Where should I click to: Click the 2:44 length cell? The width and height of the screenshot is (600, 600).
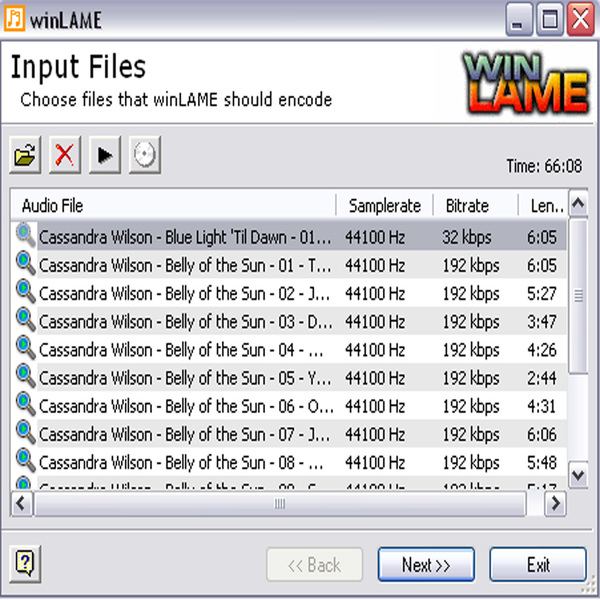point(541,378)
